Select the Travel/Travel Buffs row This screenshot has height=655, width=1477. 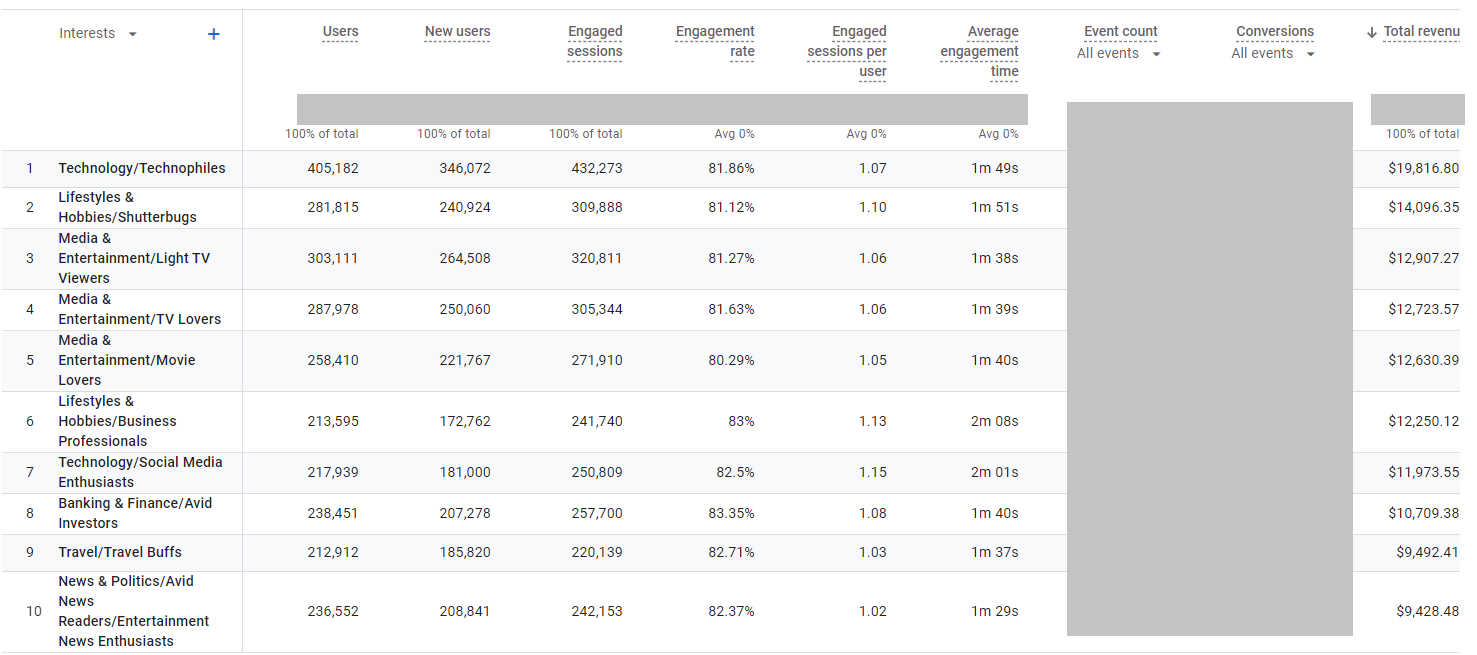tap(120, 552)
